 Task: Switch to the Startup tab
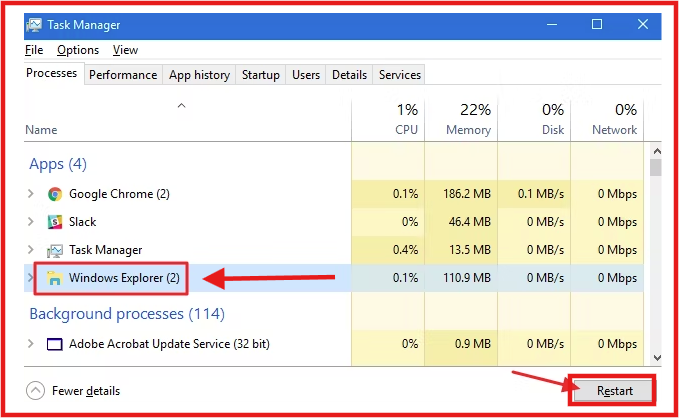coord(261,75)
